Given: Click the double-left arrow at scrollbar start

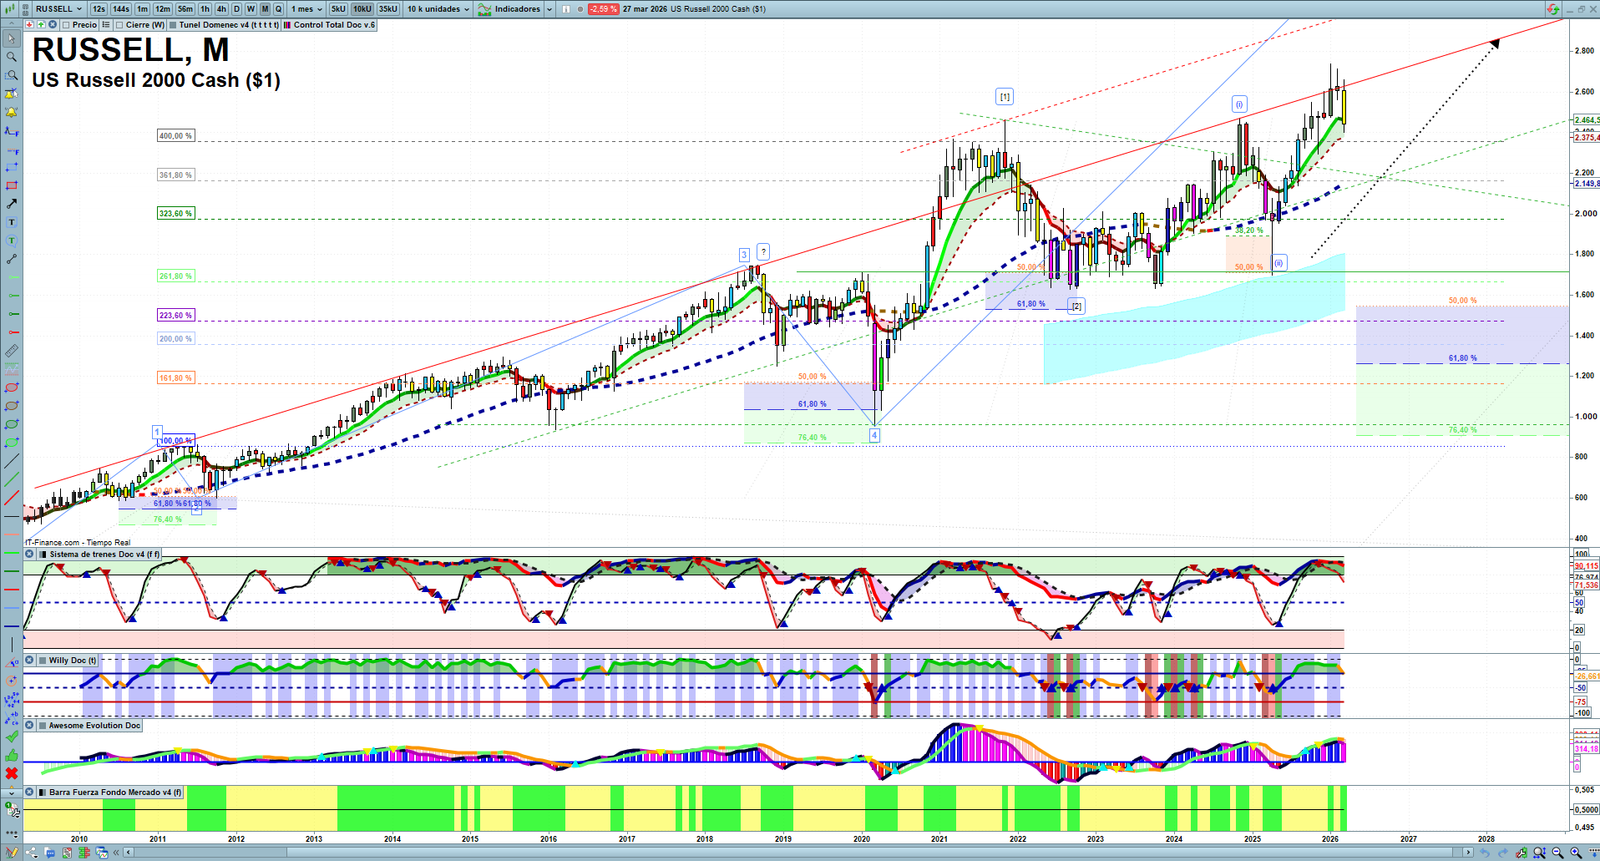Looking at the screenshot, I should (x=116, y=853).
